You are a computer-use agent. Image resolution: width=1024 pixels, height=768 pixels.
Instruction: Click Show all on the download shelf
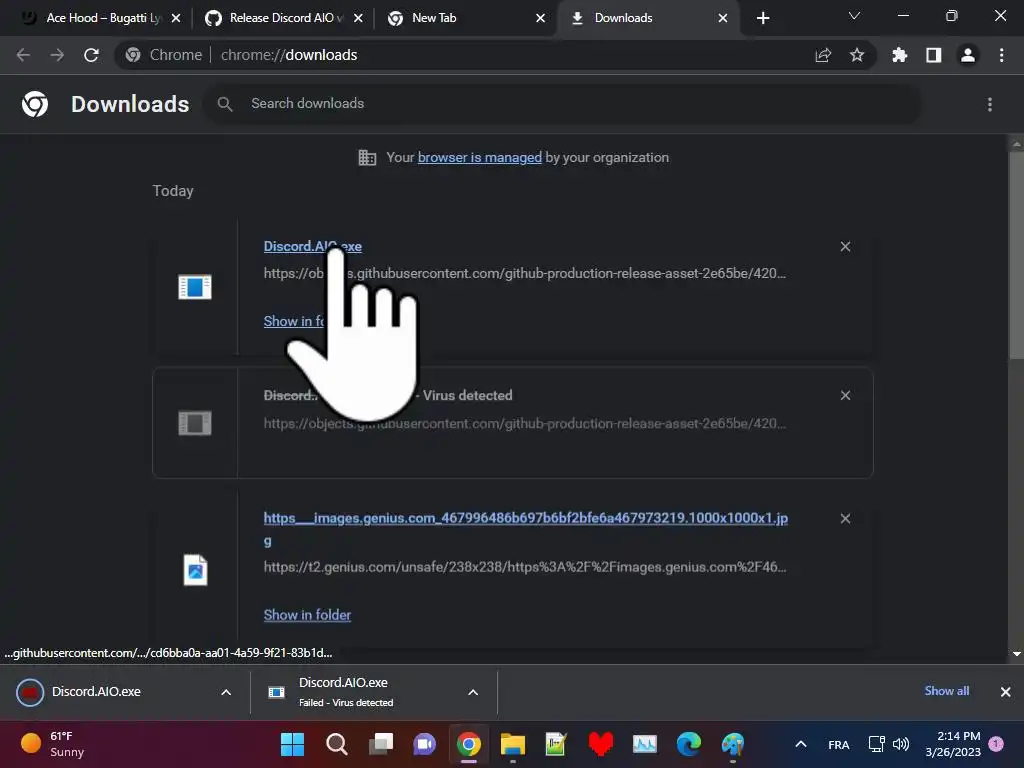(946, 691)
